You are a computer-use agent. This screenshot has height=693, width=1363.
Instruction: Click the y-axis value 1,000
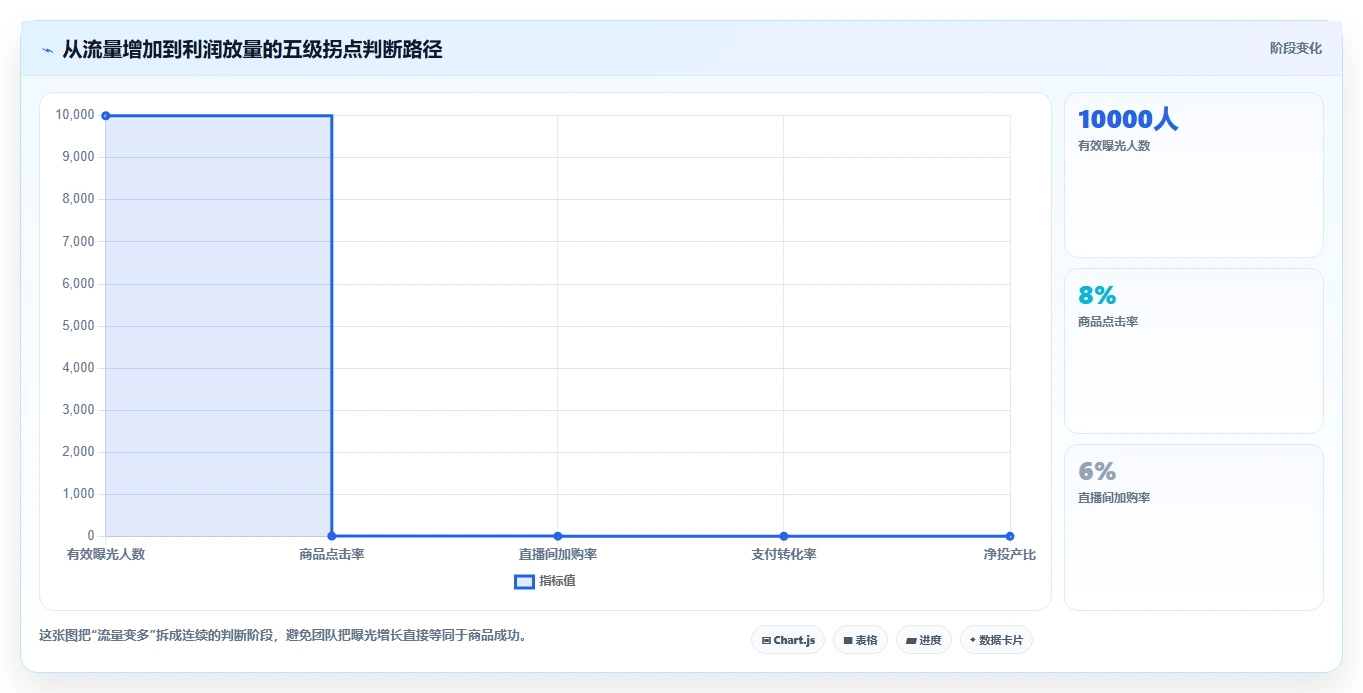tap(78, 494)
